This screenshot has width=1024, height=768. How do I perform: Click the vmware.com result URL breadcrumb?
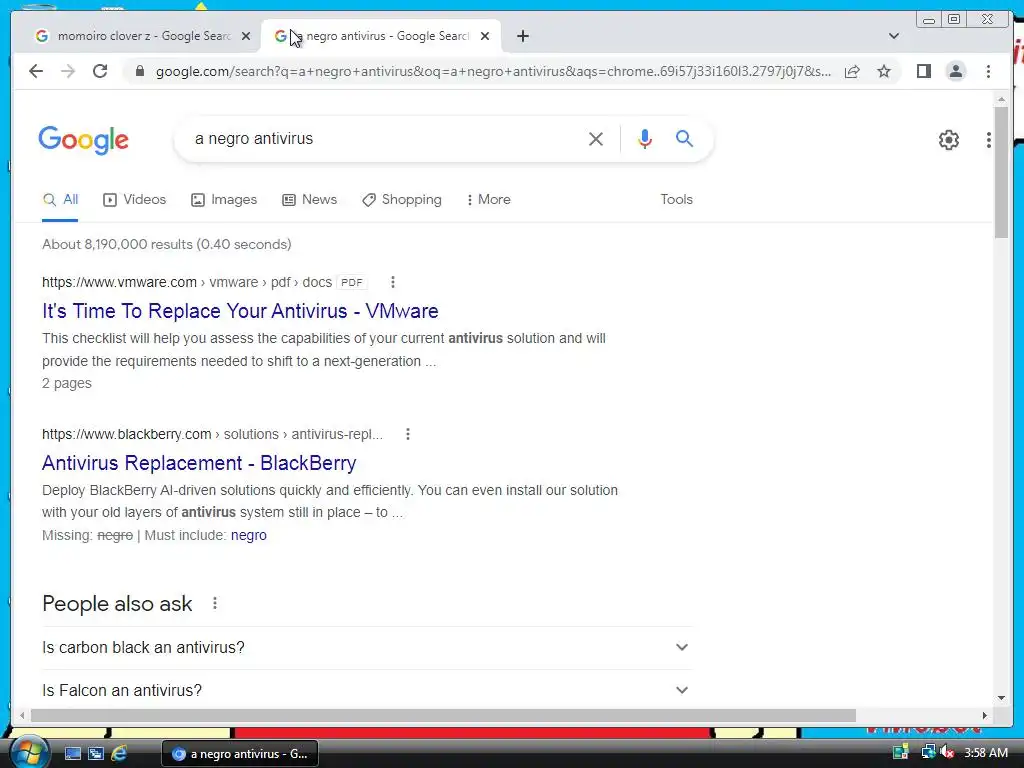pos(187,282)
